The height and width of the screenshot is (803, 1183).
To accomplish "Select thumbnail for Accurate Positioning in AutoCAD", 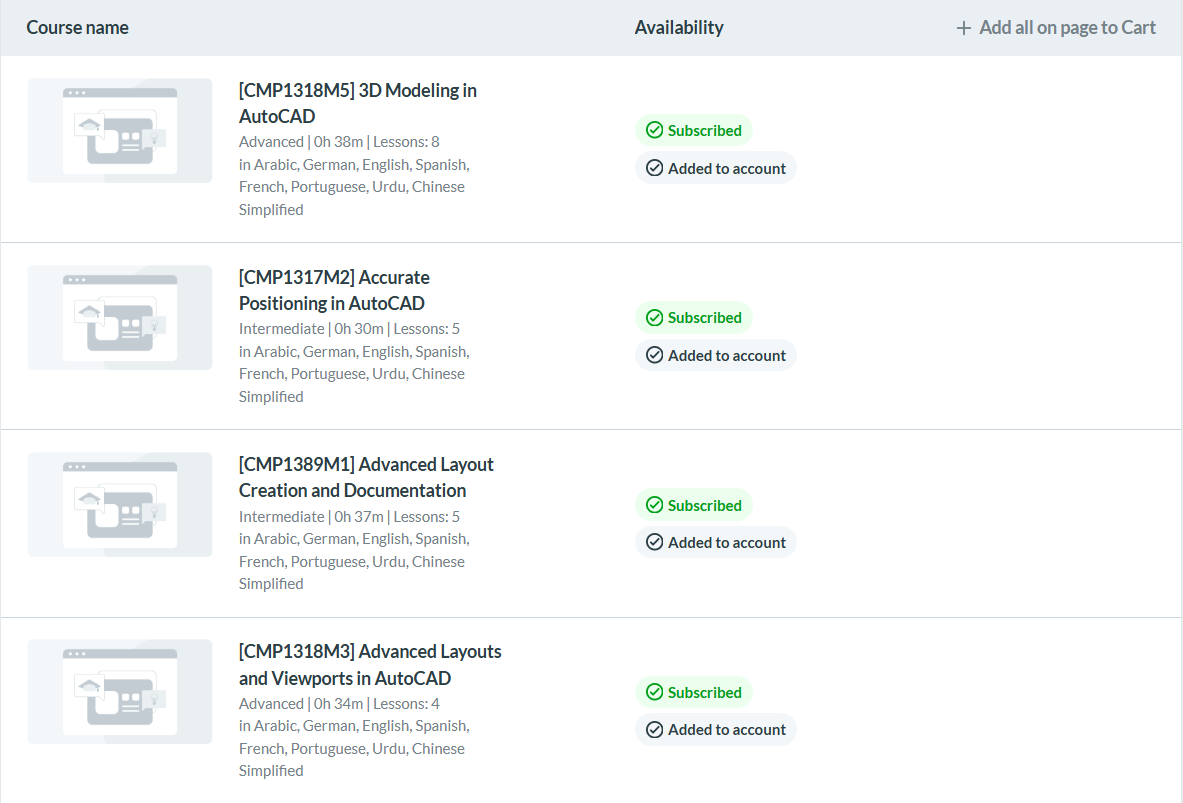I will pyautogui.click(x=120, y=318).
